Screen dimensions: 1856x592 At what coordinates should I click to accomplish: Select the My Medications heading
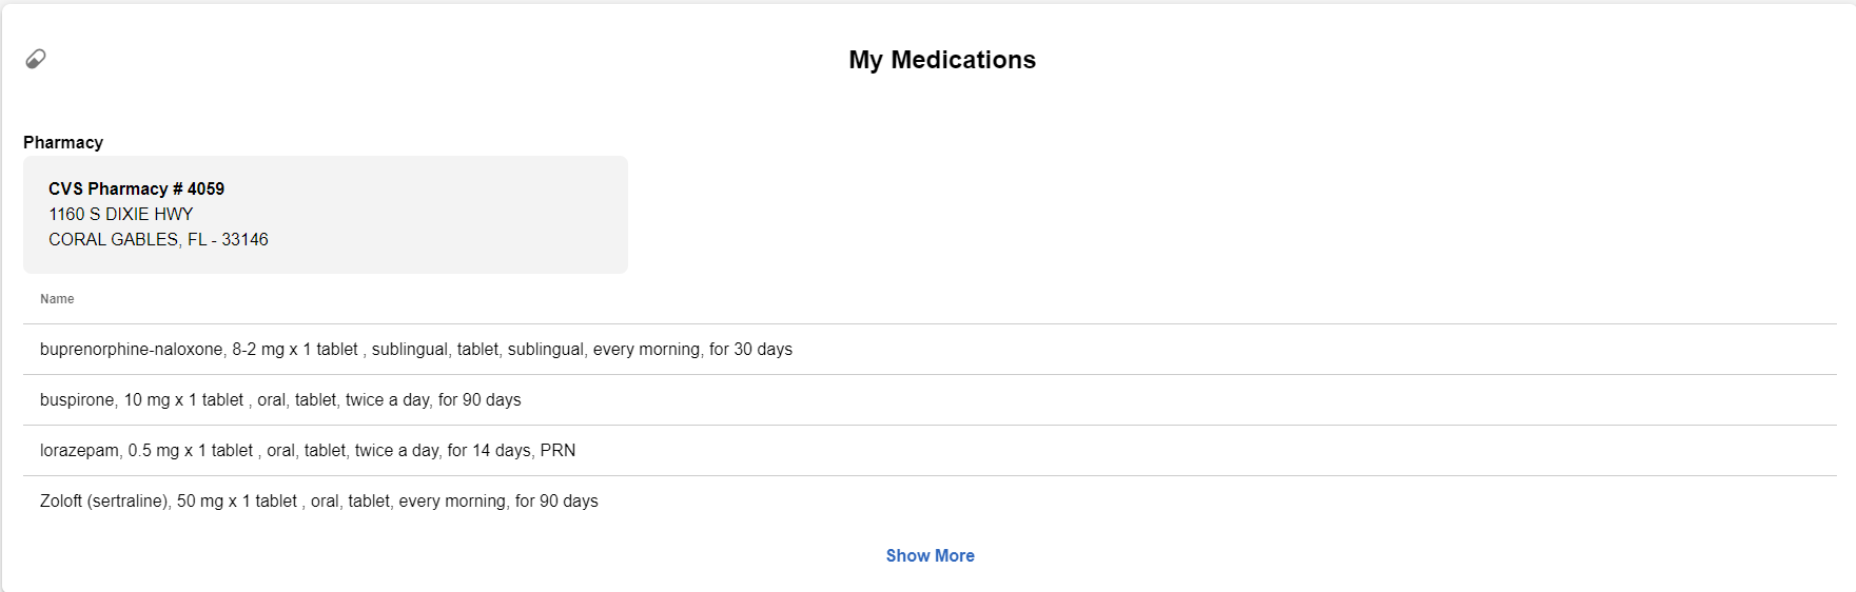[942, 60]
